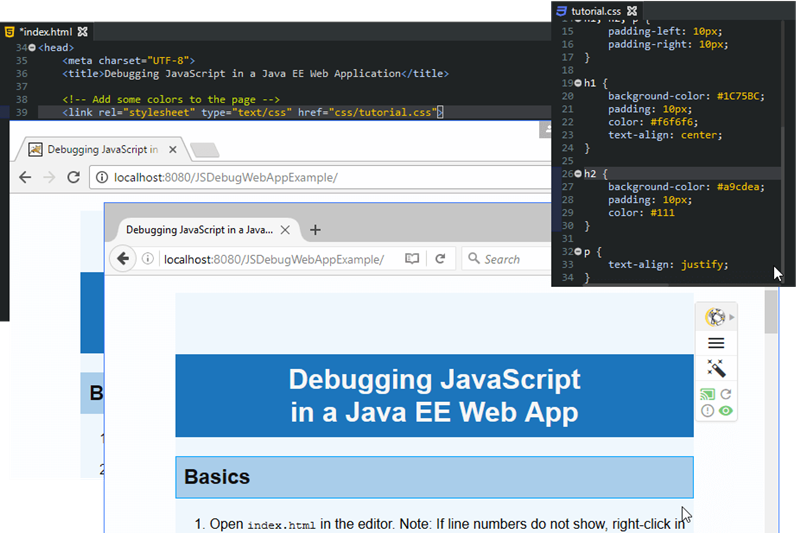Switch to the index.html editor tab

(x=47, y=32)
